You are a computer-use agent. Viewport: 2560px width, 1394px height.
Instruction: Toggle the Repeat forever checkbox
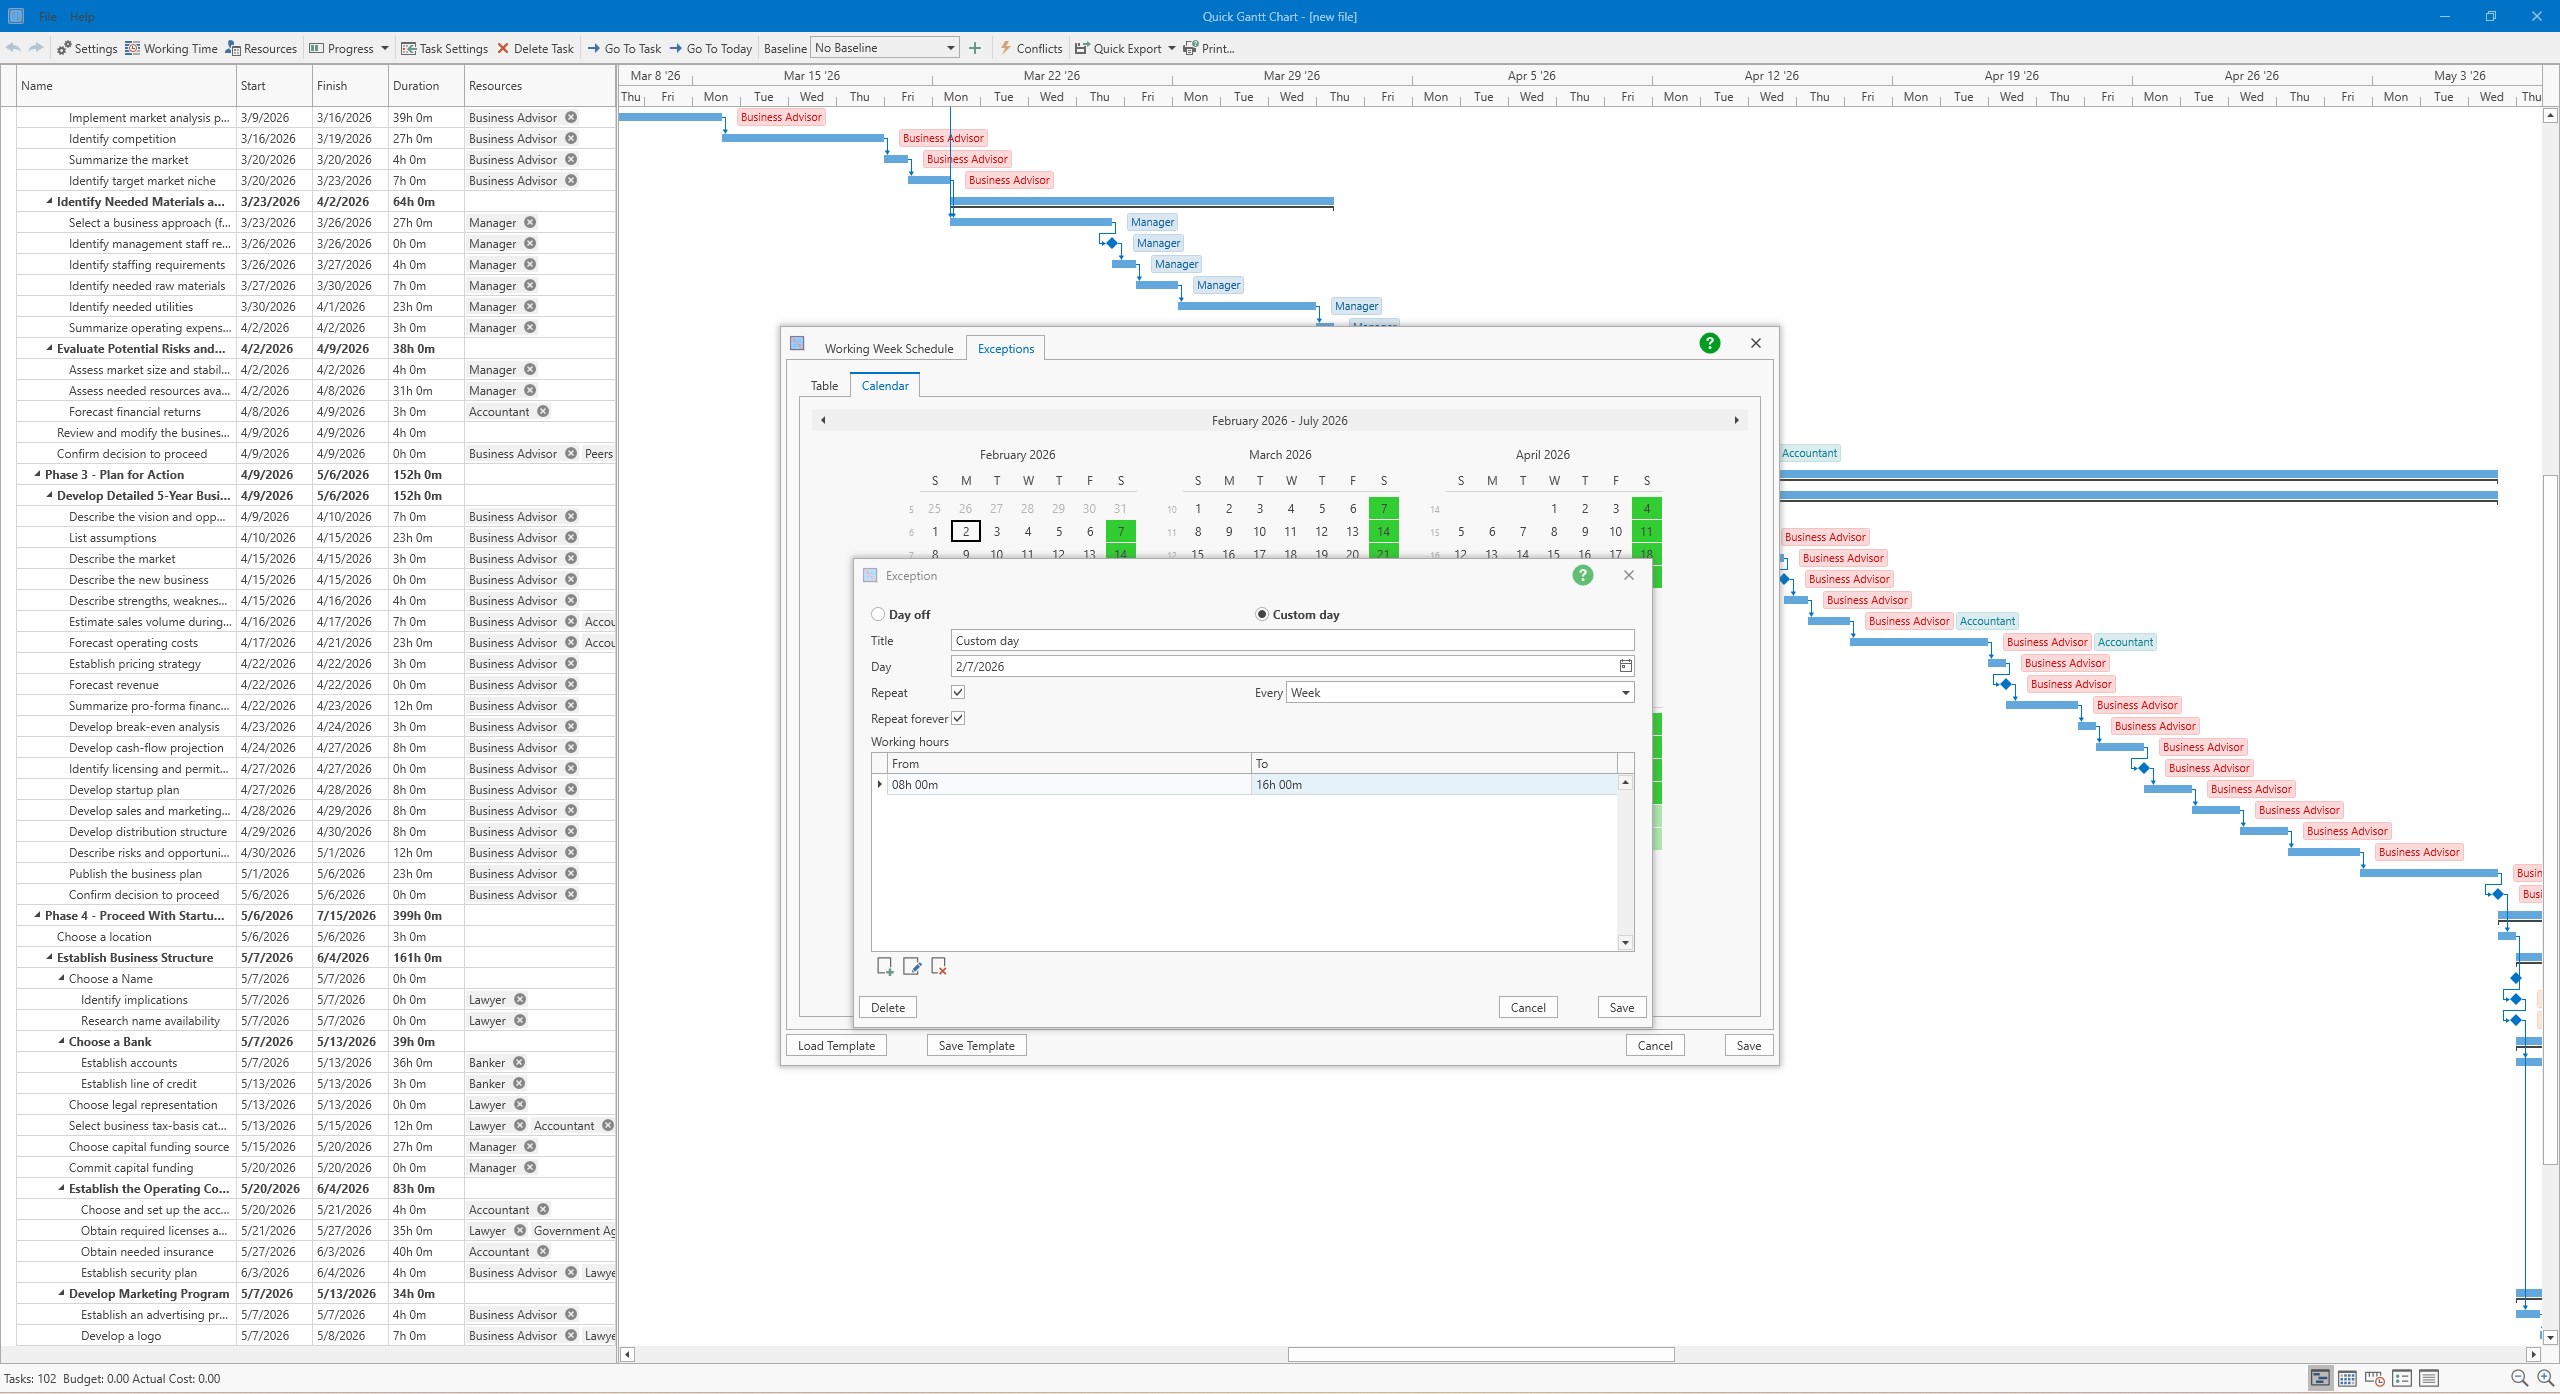pos(957,718)
